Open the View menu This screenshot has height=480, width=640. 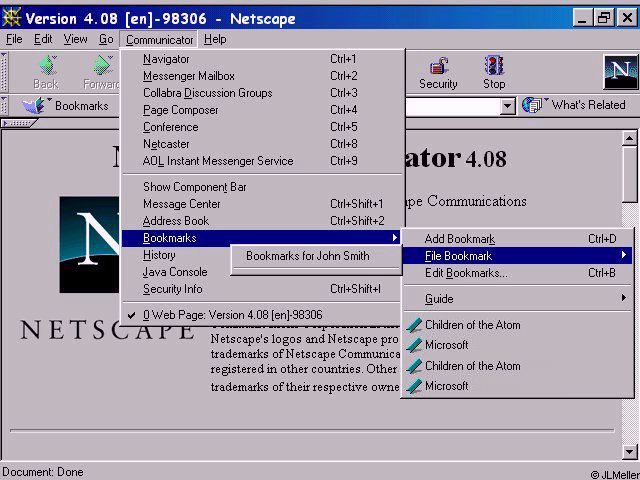coord(76,39)
